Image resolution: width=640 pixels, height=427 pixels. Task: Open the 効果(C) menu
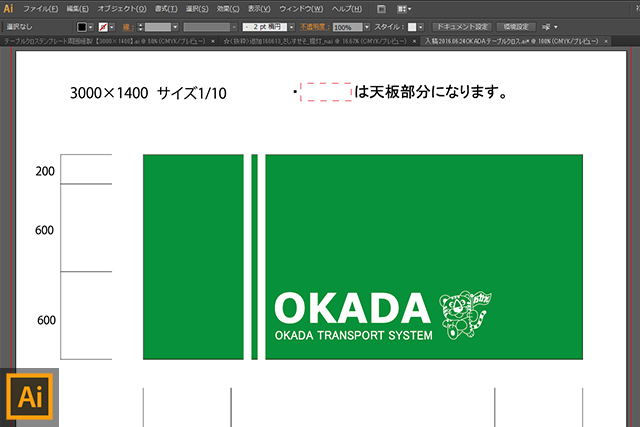coord(228,9)
